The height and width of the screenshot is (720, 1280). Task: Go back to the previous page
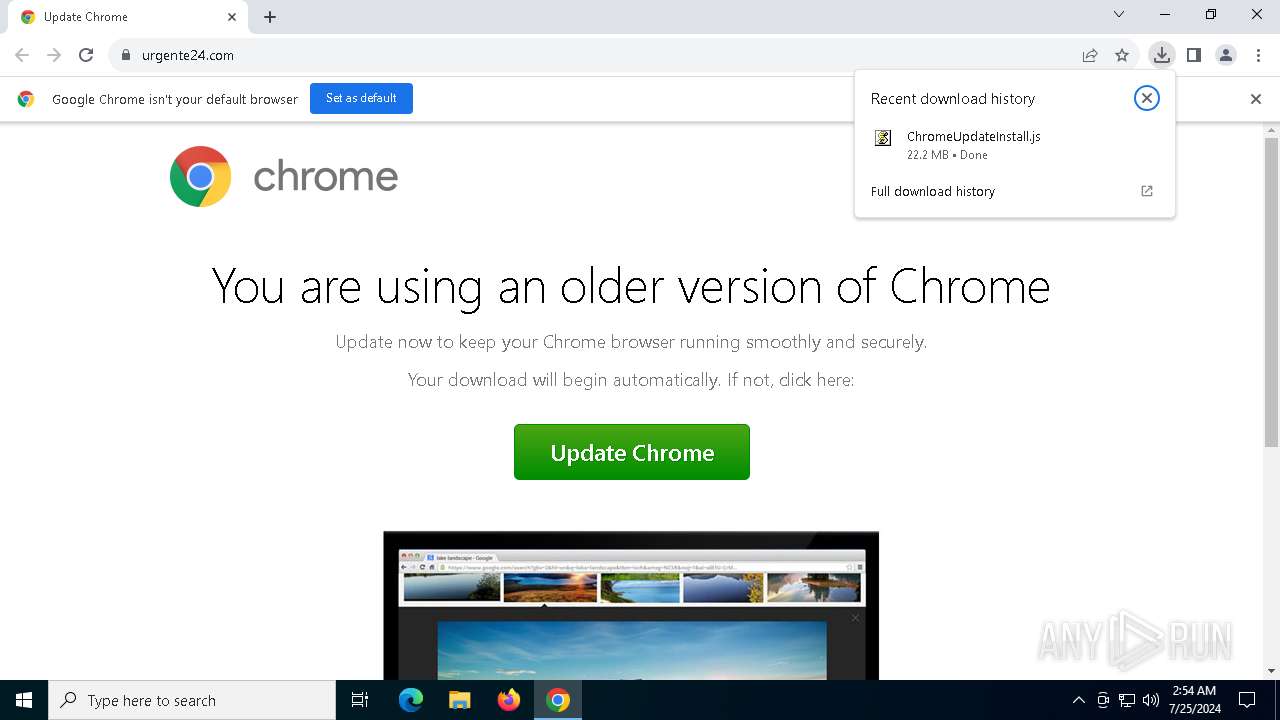[x=22, y=55]
